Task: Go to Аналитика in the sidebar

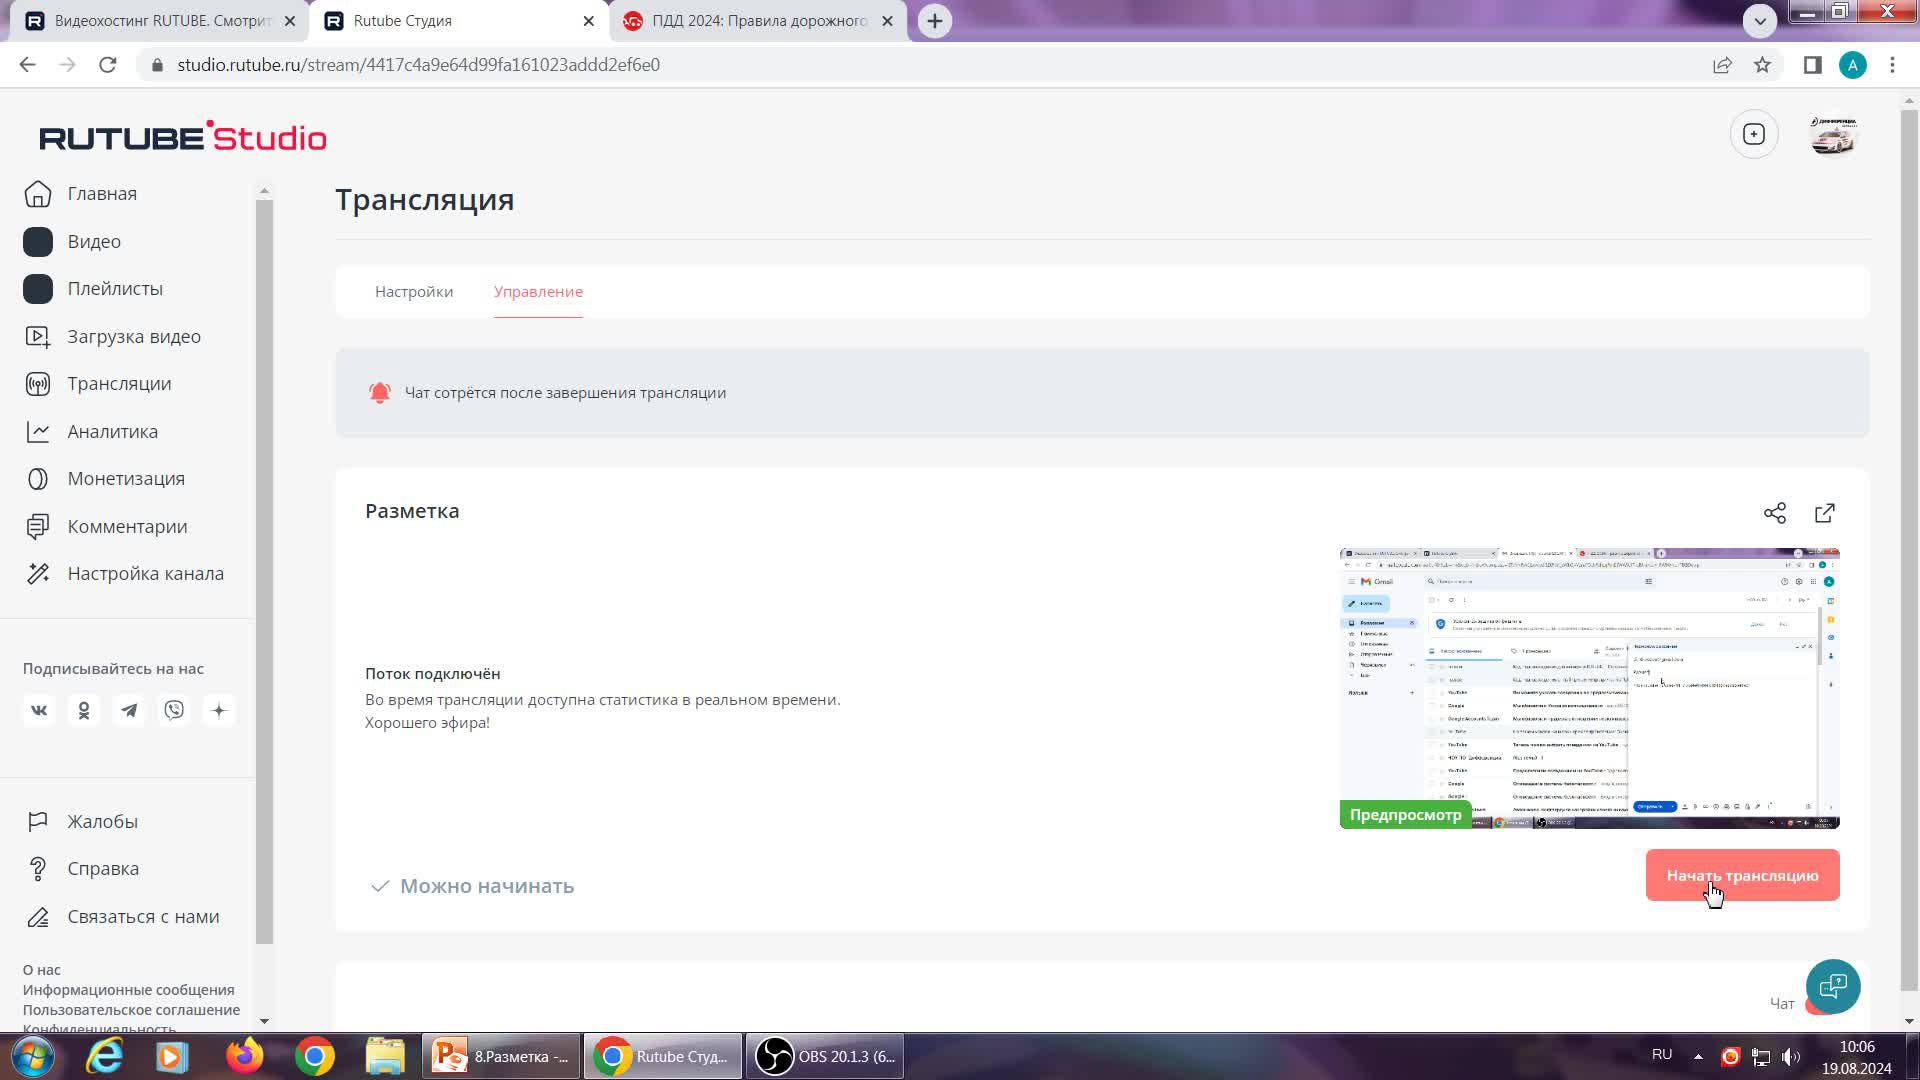Action: (112, 432)
